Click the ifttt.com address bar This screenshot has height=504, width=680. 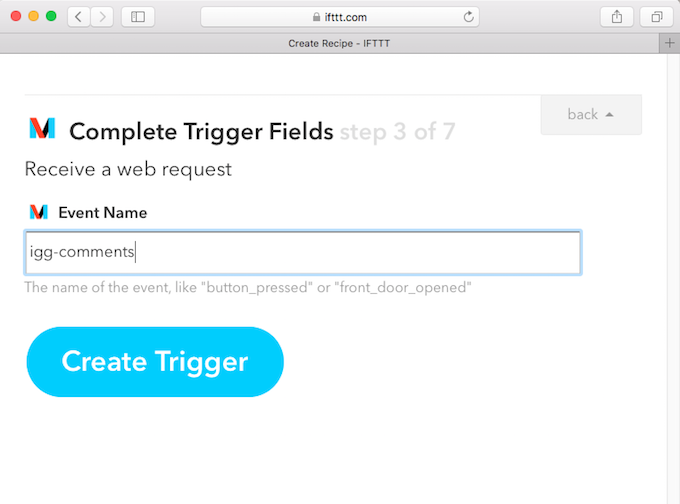[340, 17]
